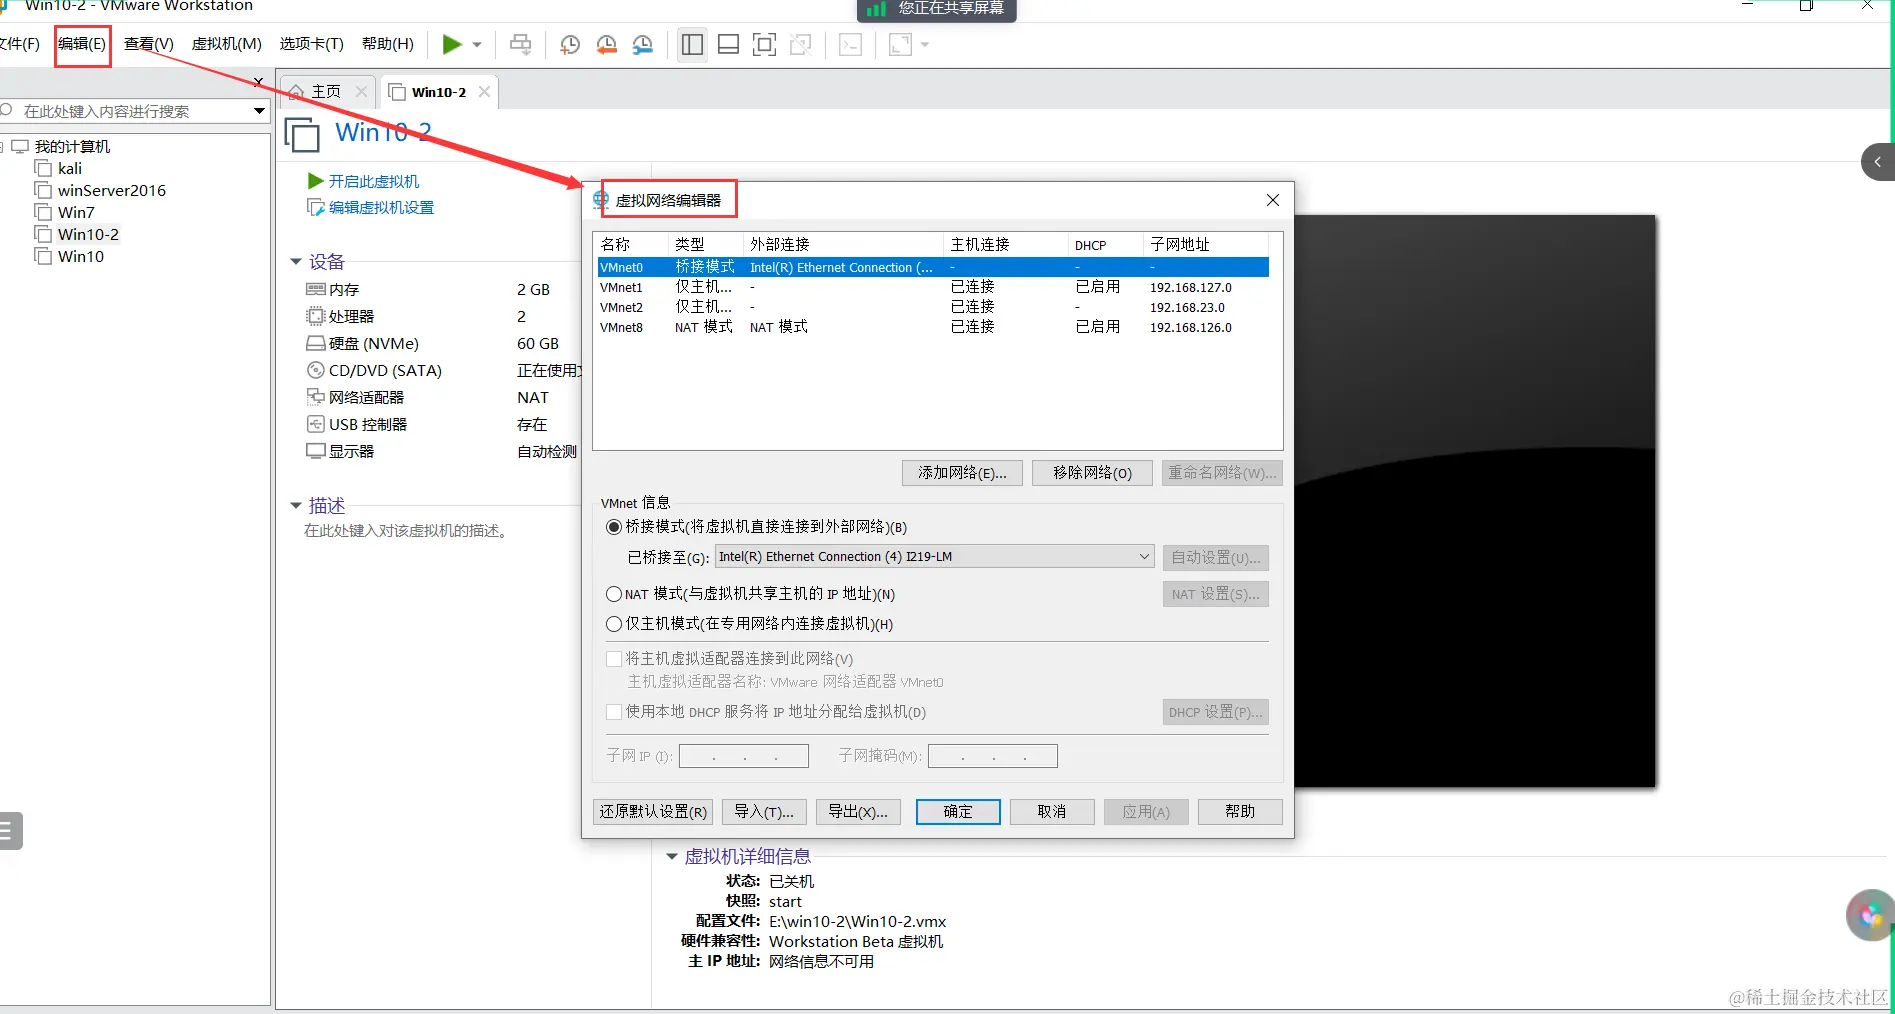
Task: Close the library panel with its X
Action: click(x=258, y=81)
